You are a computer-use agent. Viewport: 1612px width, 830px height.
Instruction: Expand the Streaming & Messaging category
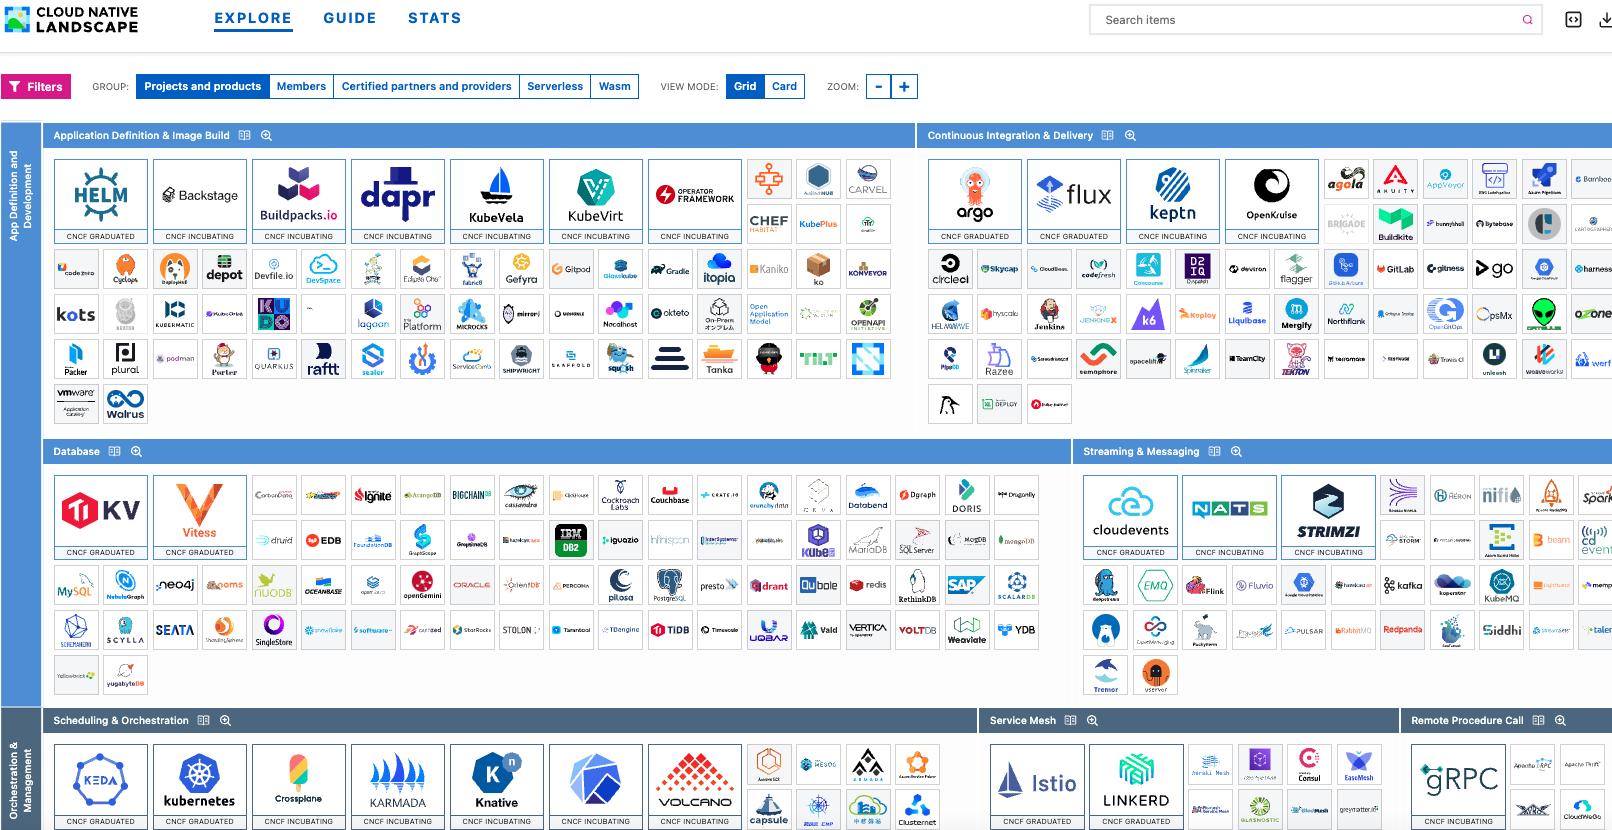1236,452
